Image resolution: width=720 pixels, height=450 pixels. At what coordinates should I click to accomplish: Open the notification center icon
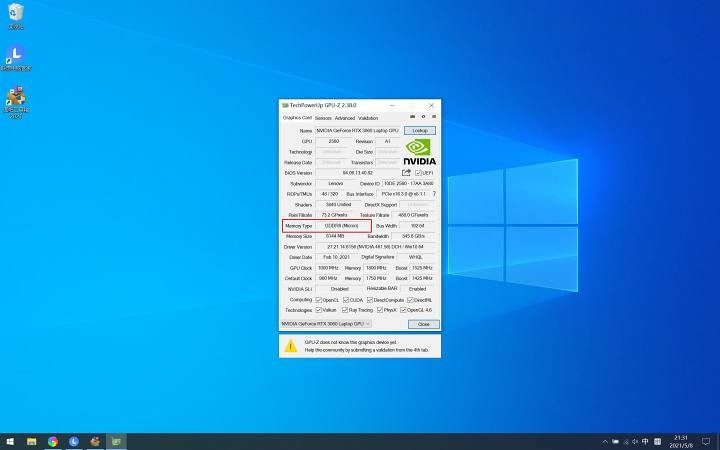pos(706,442)
